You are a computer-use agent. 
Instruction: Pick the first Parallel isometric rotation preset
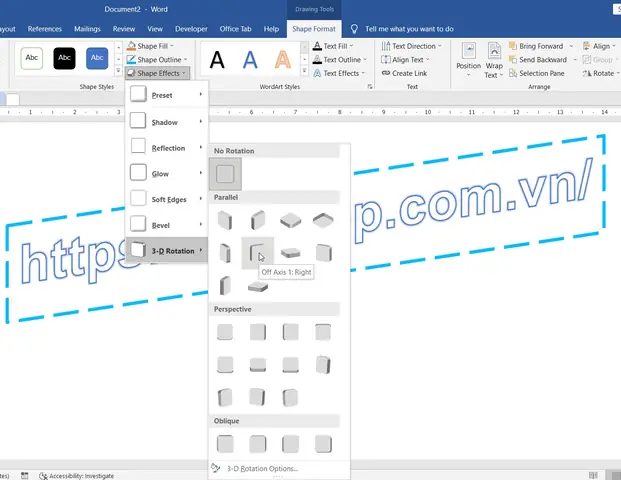(225, 219)
